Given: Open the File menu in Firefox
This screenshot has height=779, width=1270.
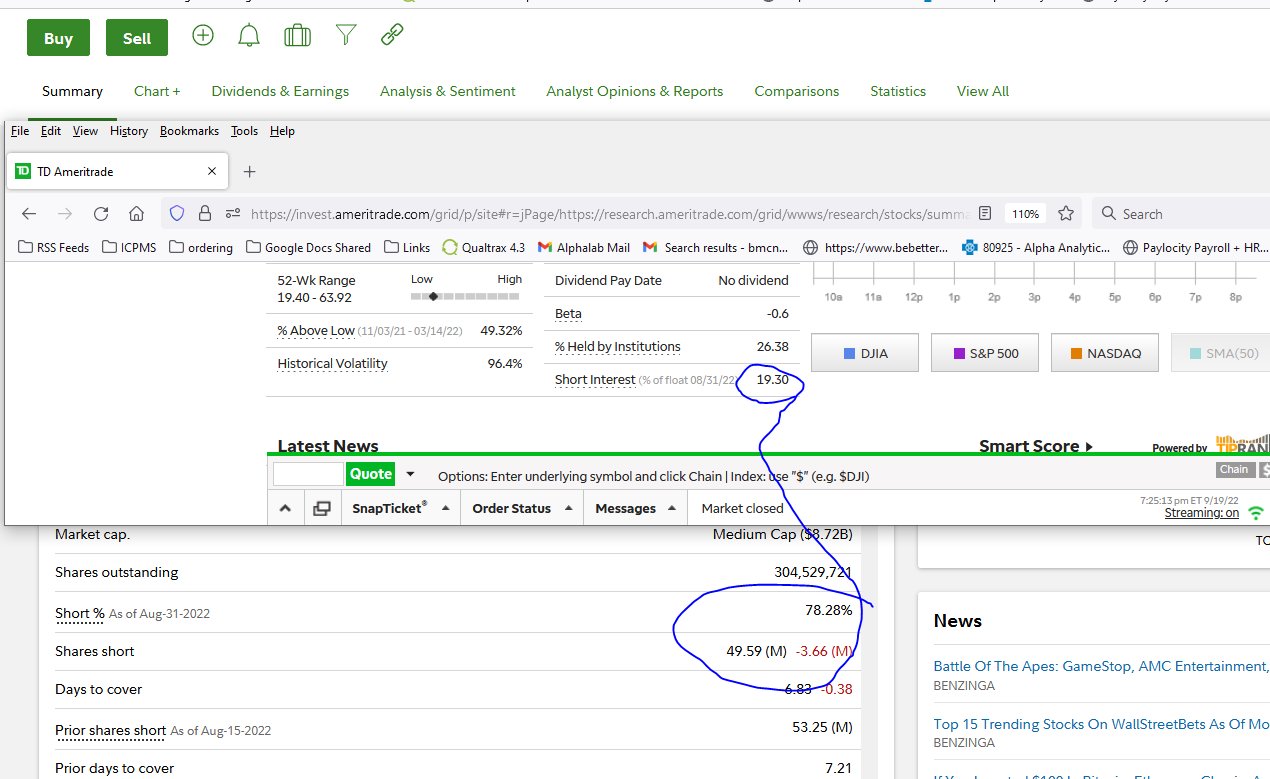Looking at the screenshot, I should pos(20,131).
